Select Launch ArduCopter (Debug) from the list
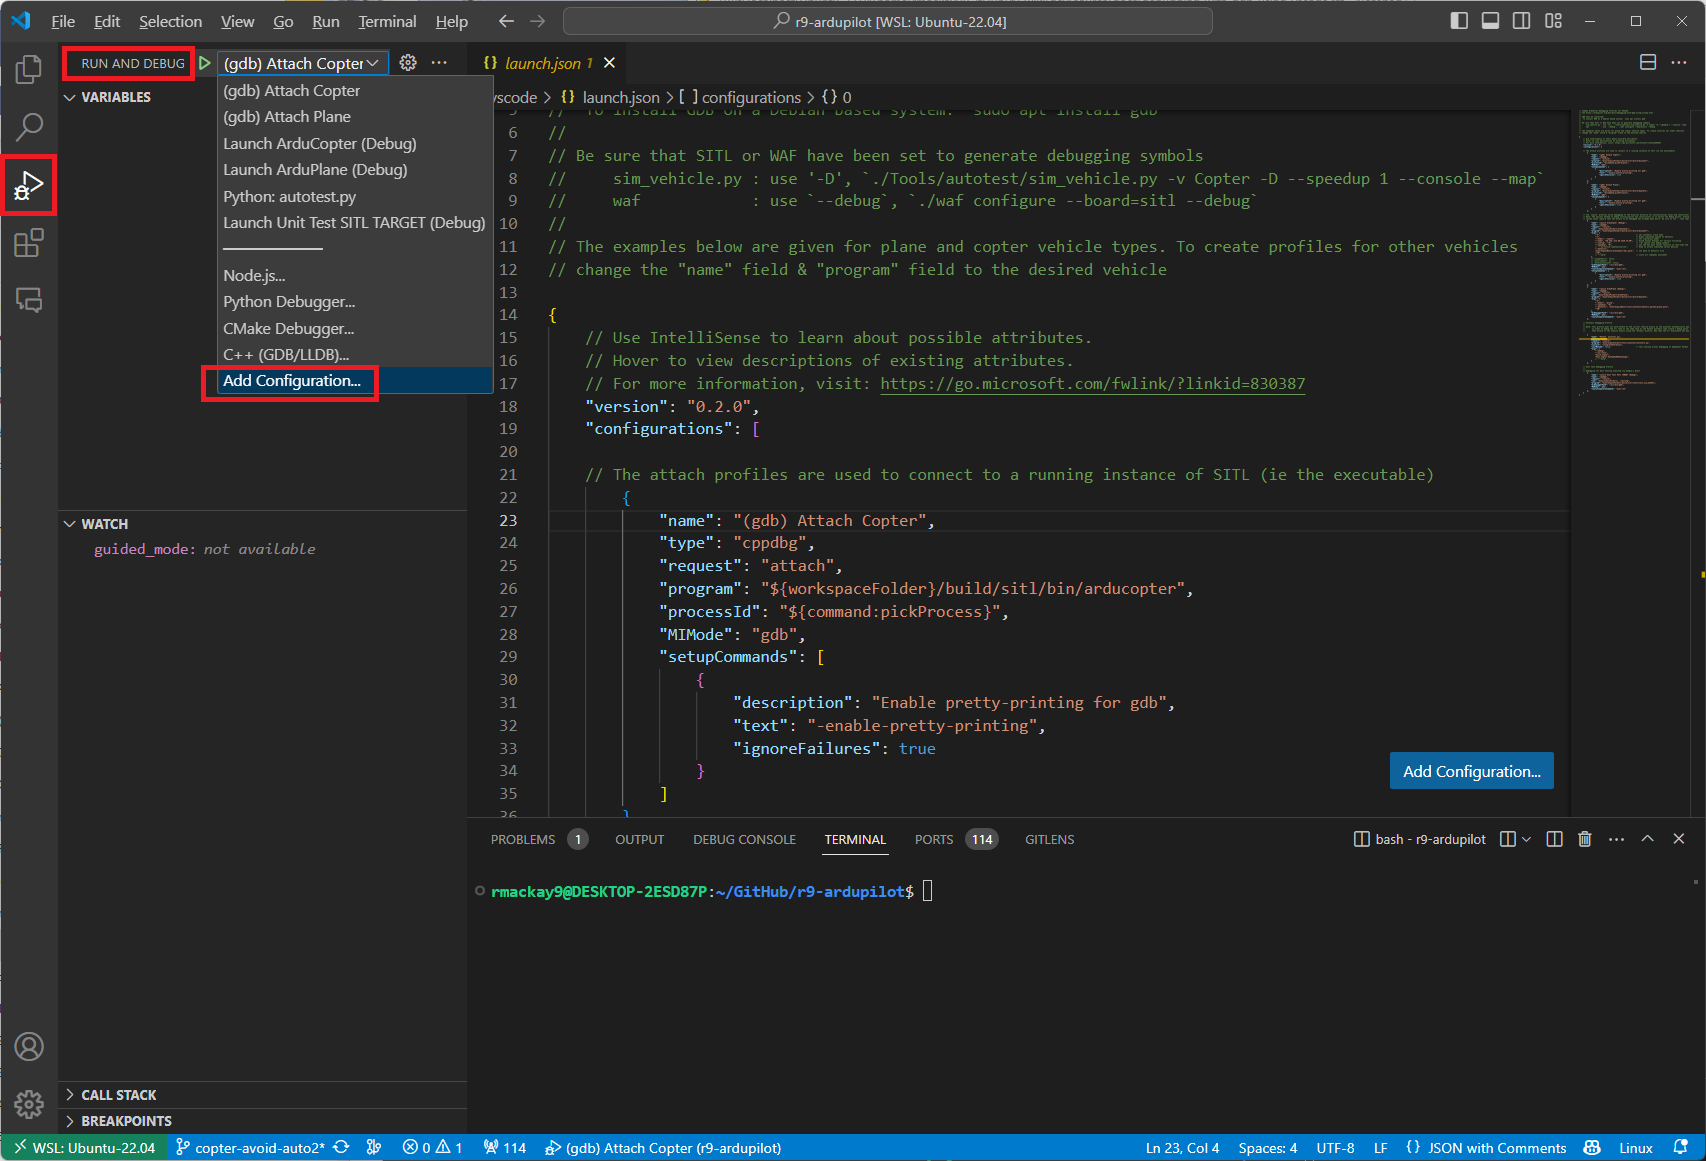 click(320, 143)
